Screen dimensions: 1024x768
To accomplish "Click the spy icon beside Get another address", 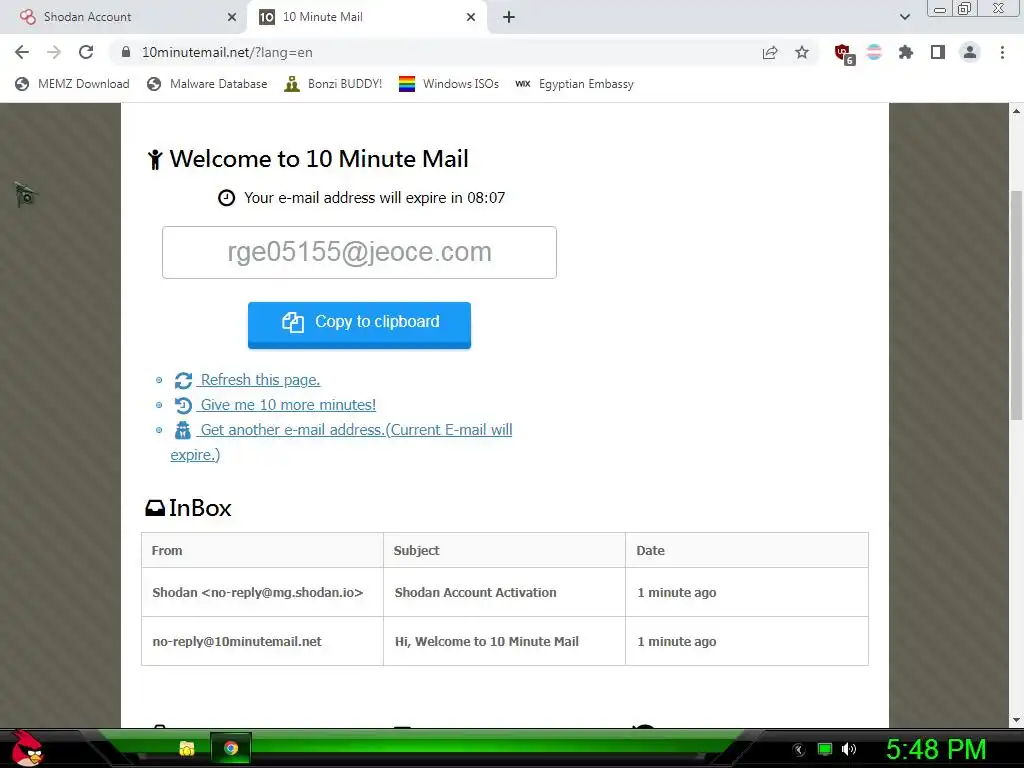I will (x=183, y=430).
